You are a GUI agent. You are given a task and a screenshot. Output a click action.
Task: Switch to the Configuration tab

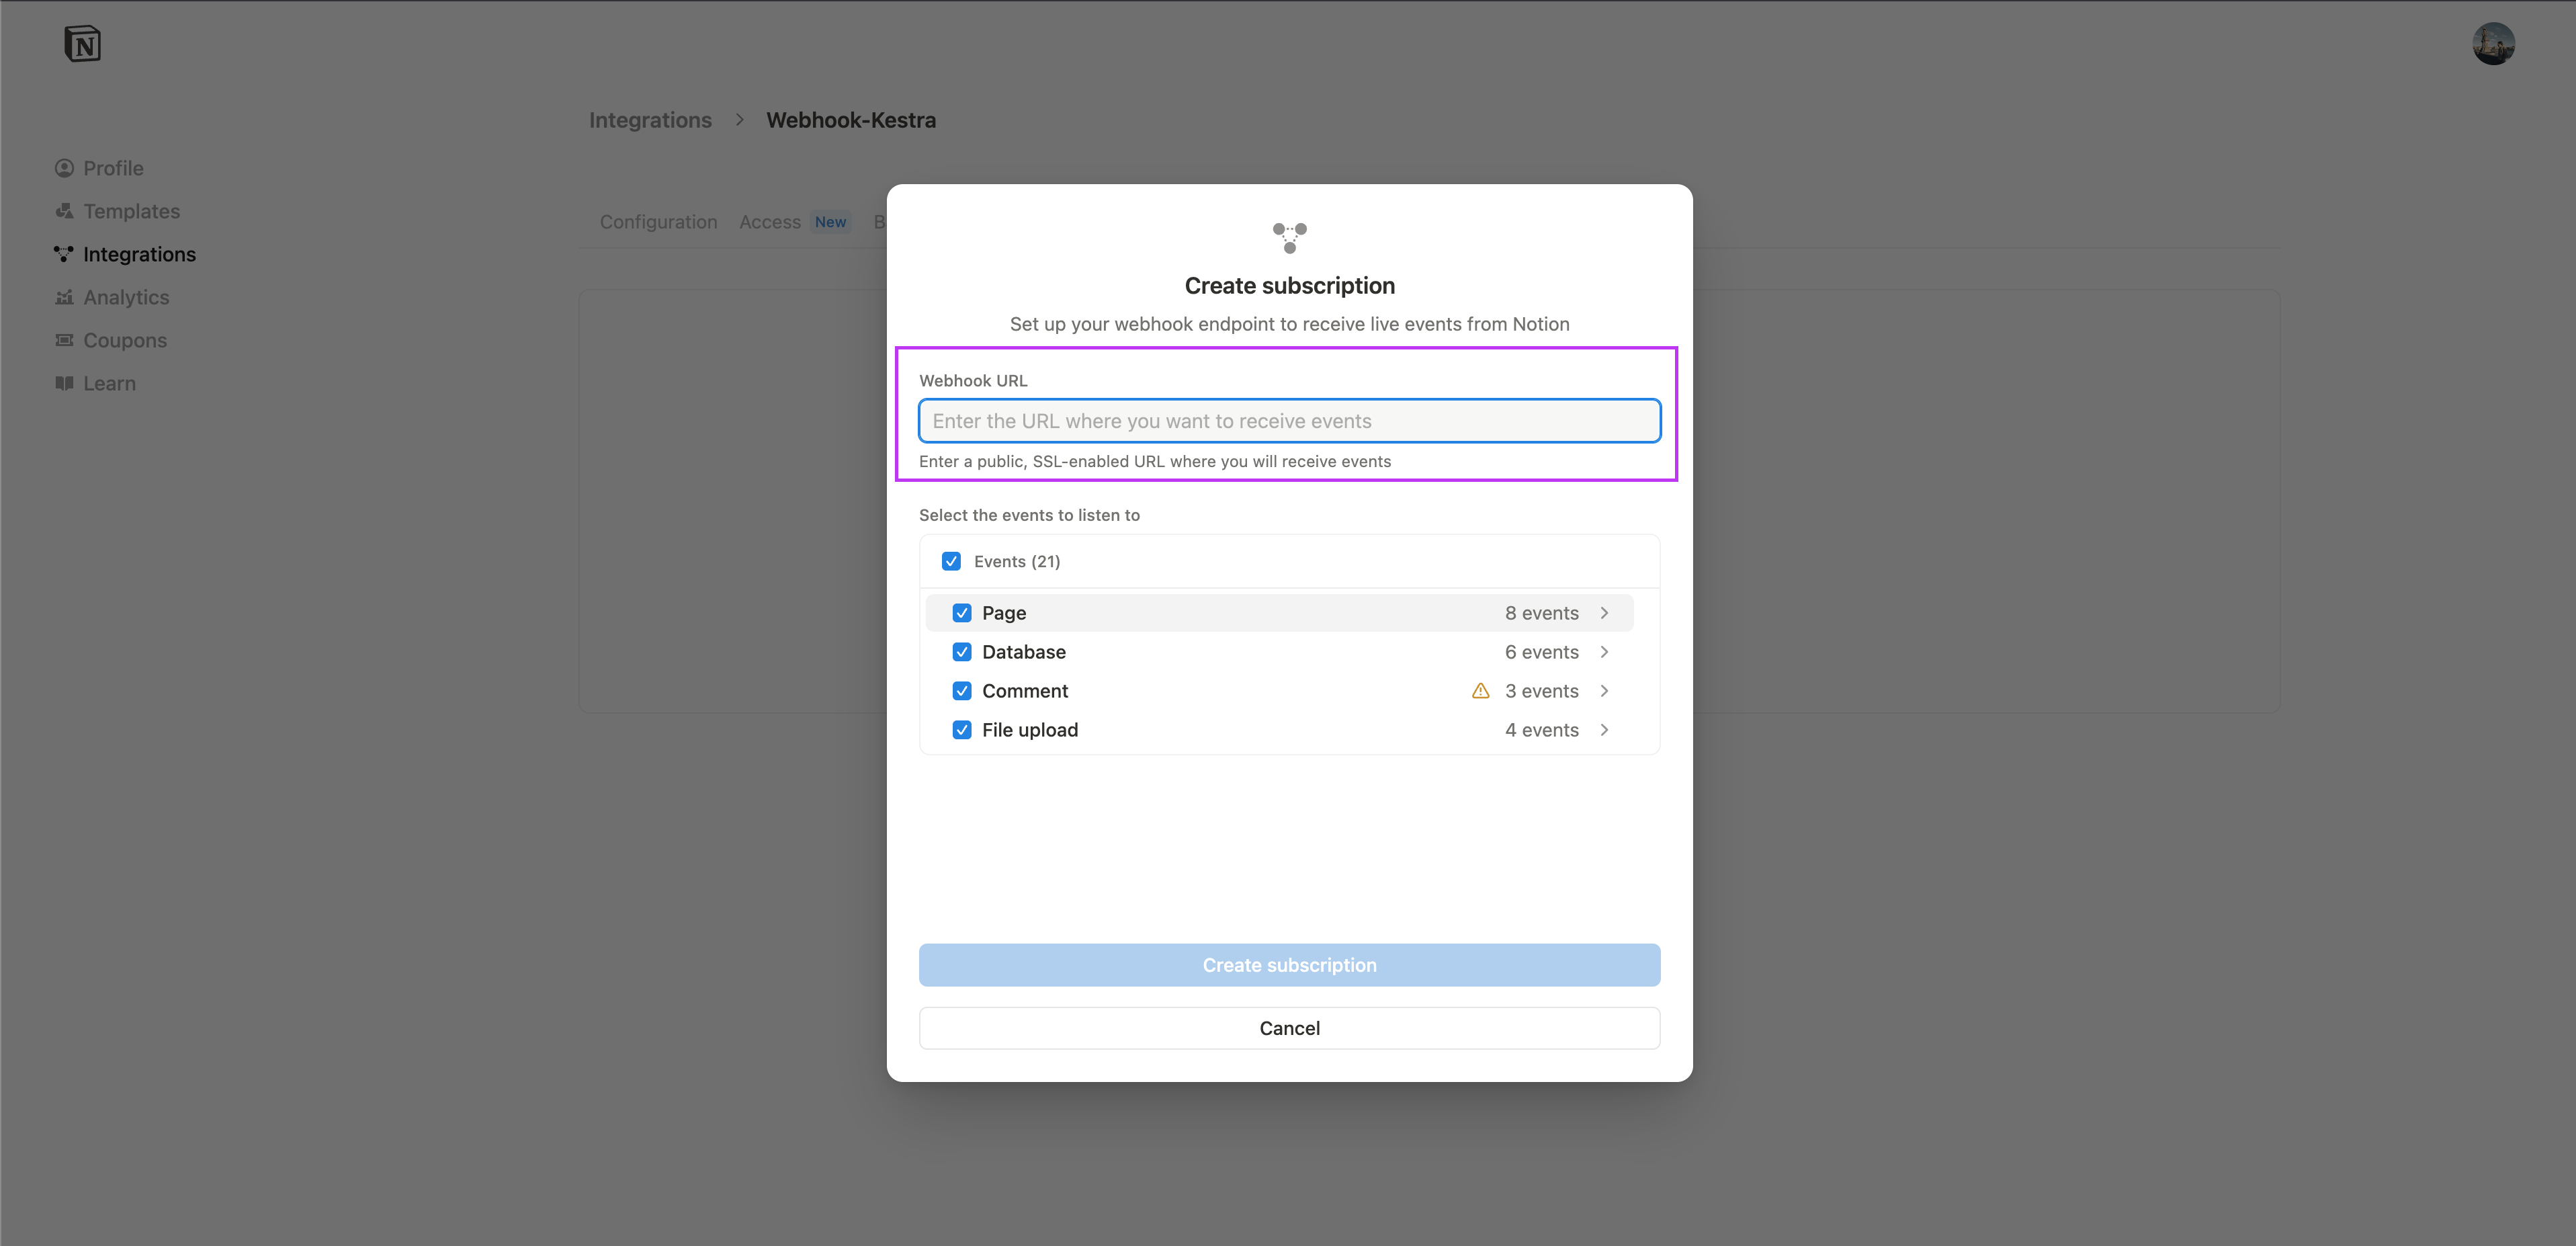658,221
